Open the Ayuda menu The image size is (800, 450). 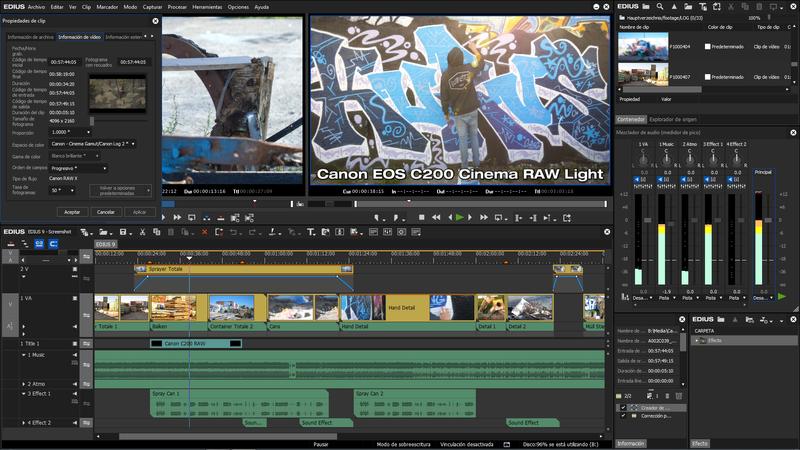click(262, 7)
